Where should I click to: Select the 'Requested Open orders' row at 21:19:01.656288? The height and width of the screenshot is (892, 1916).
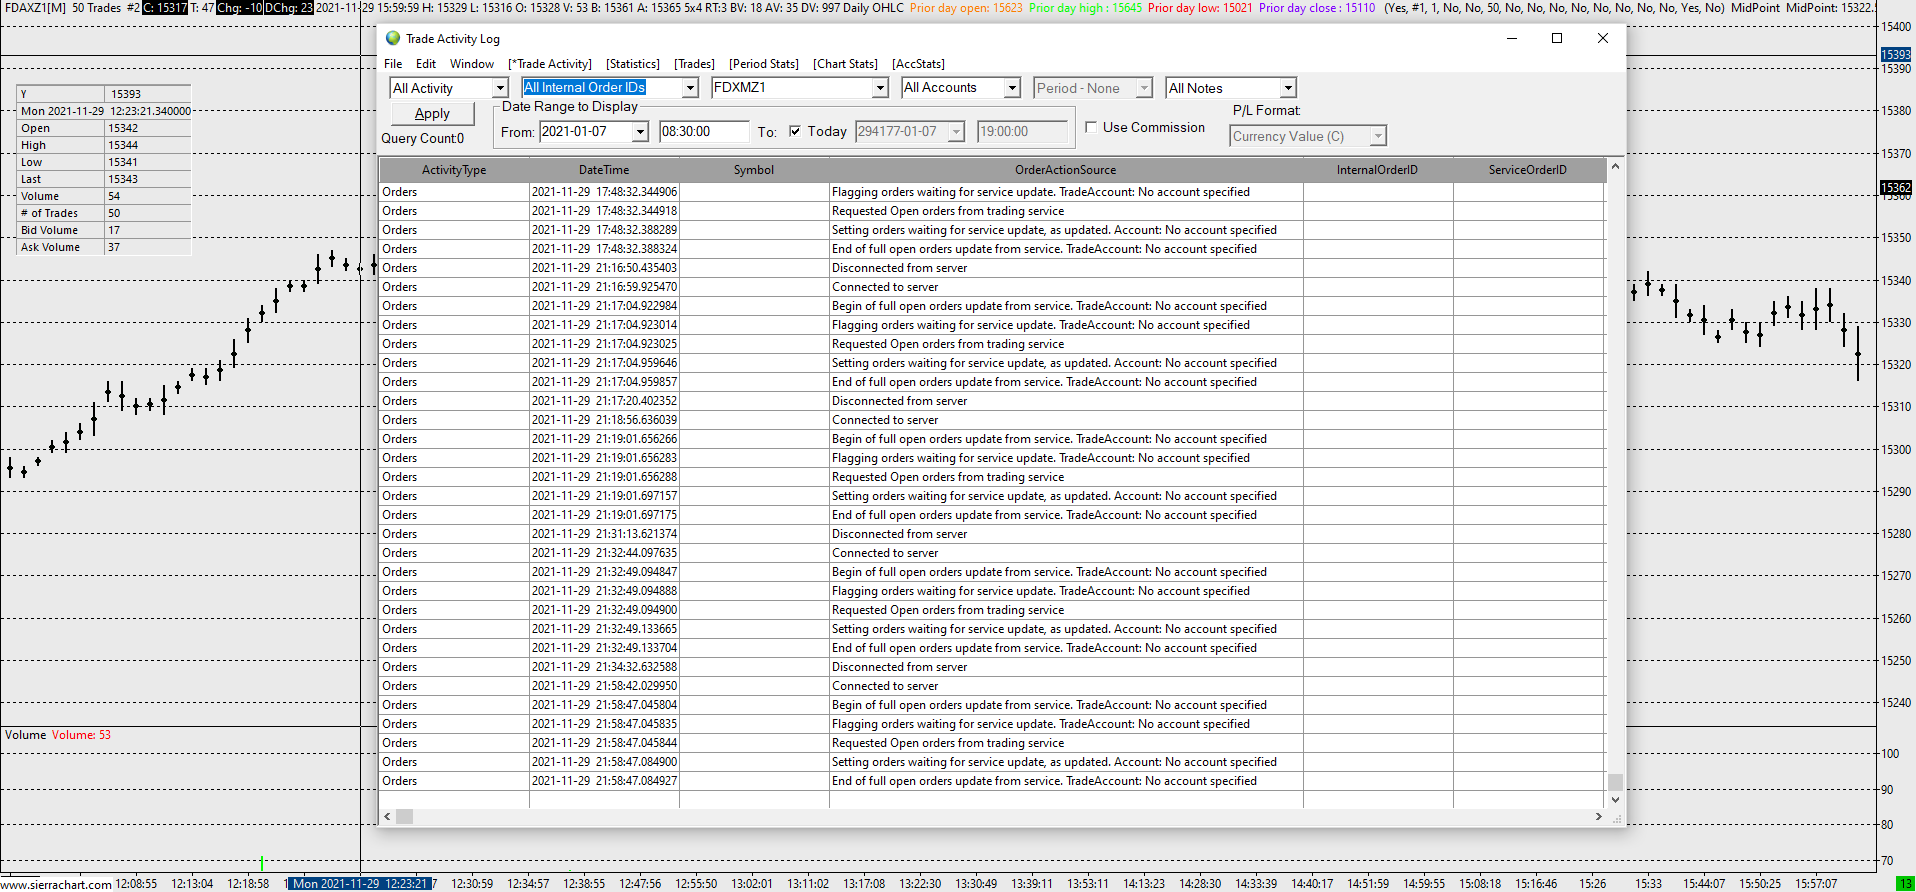coord(992,477)
